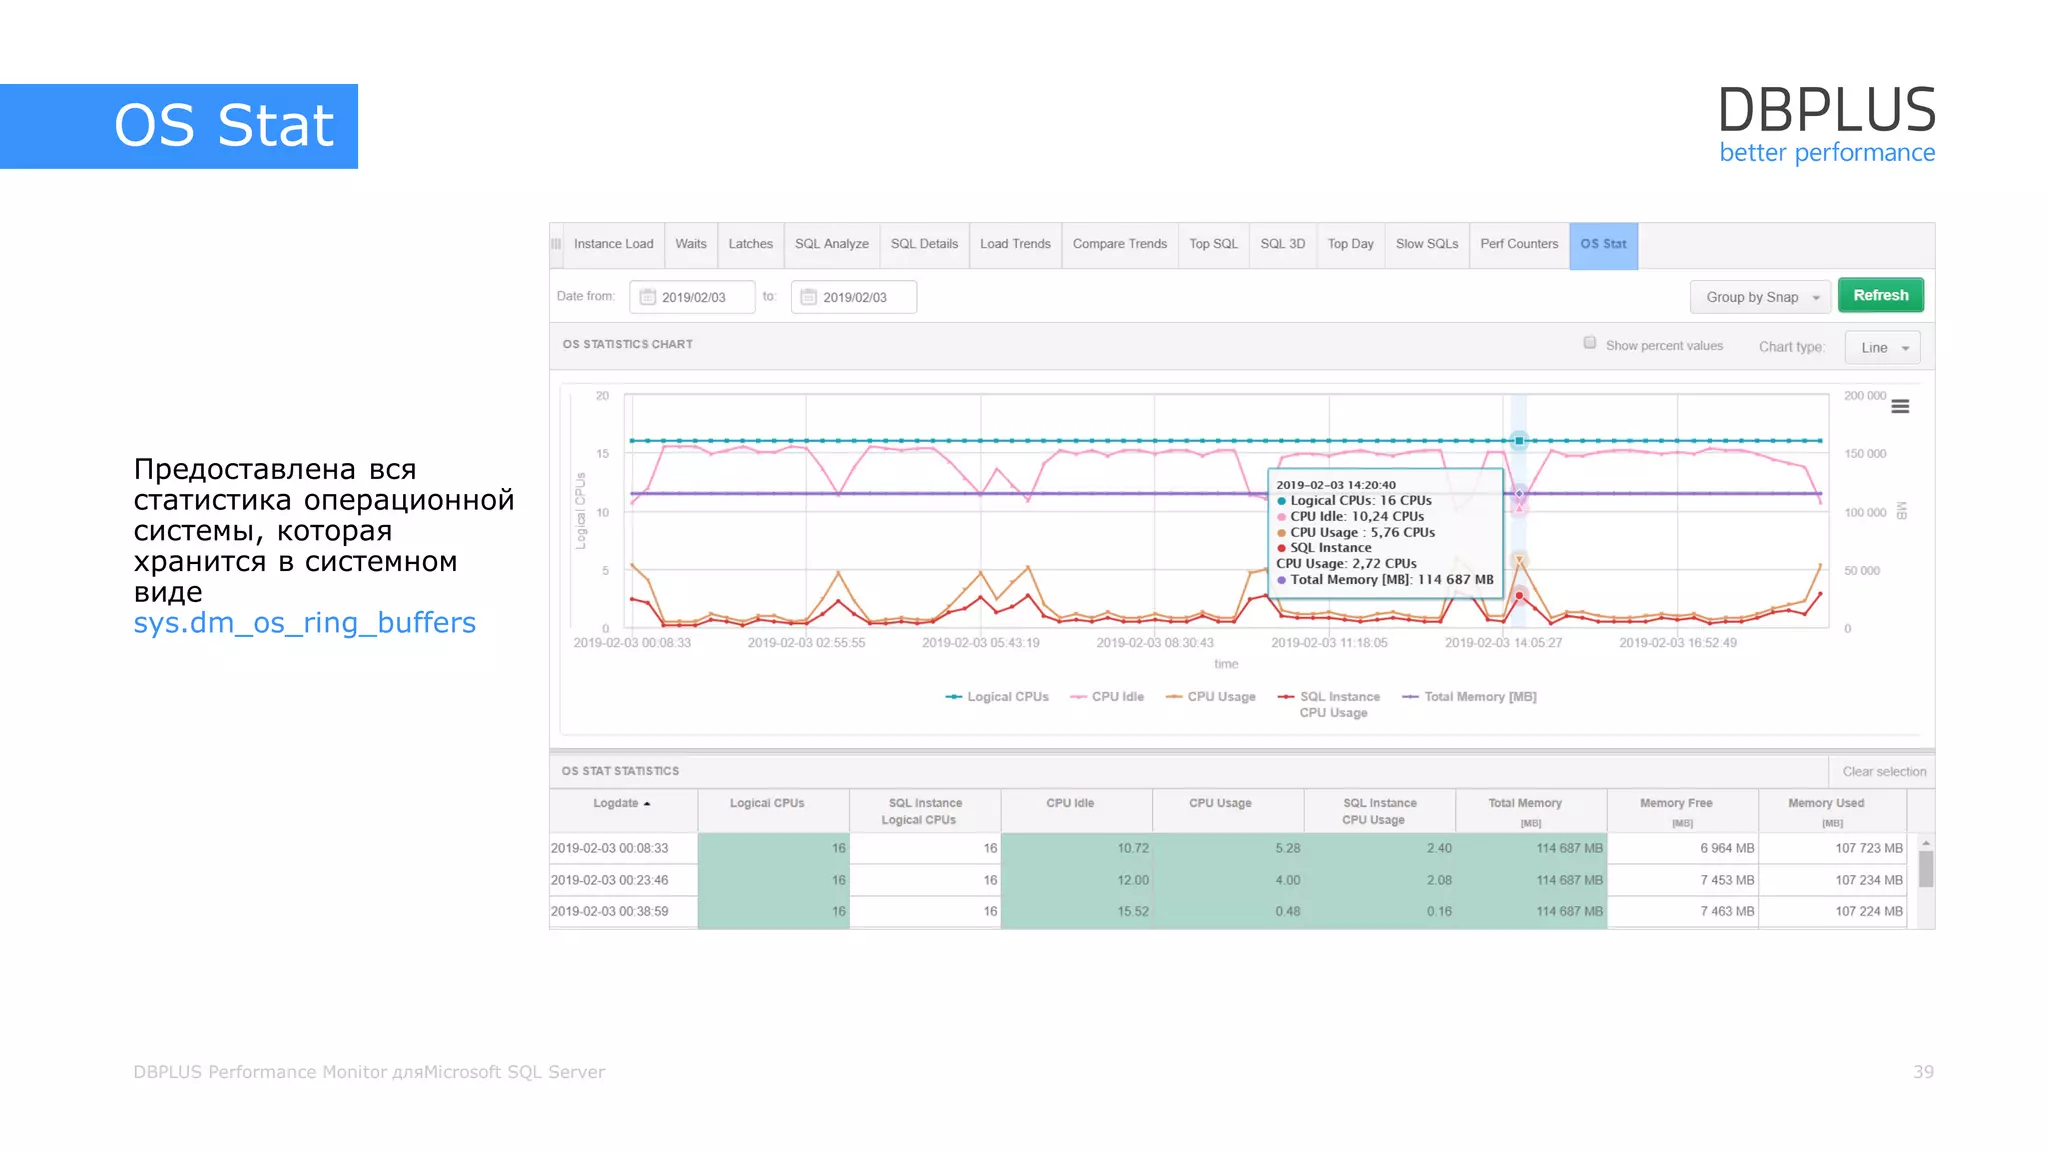The image size is (2048, 1152).
Task: Sort by Total Memory [MB] column header
Action: coord(1531,811)
